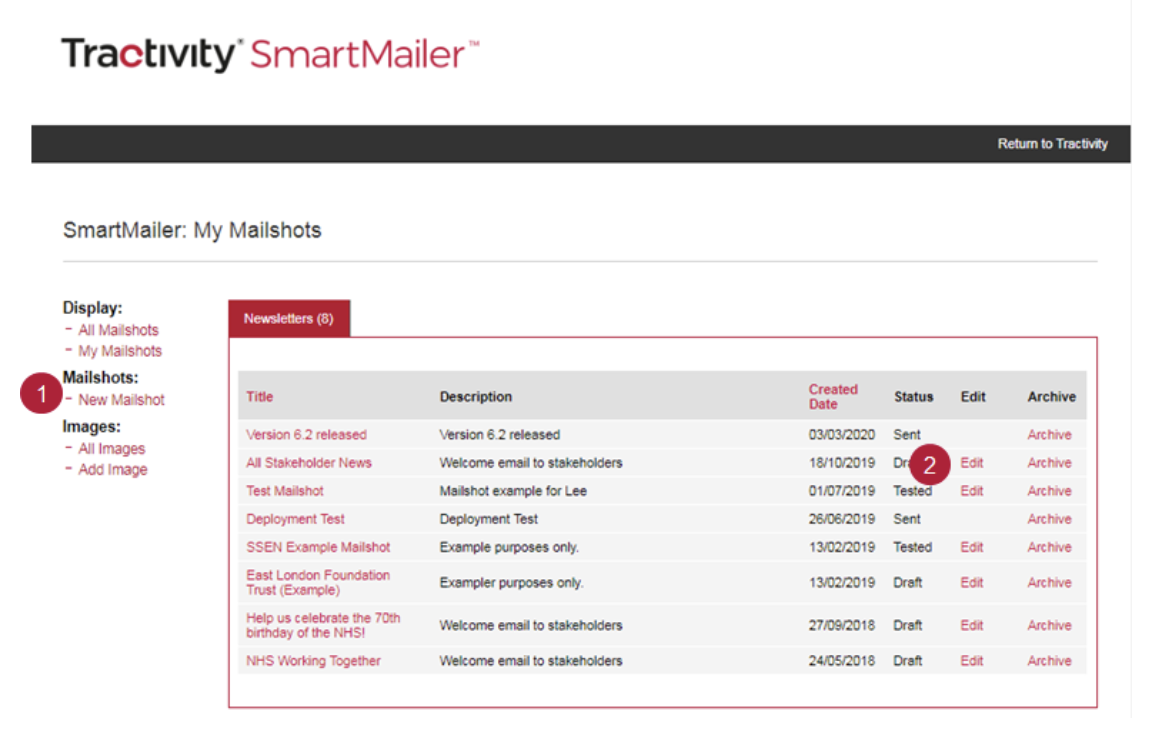Archive the Test Mailshot row

click(x=1050, y=491)
